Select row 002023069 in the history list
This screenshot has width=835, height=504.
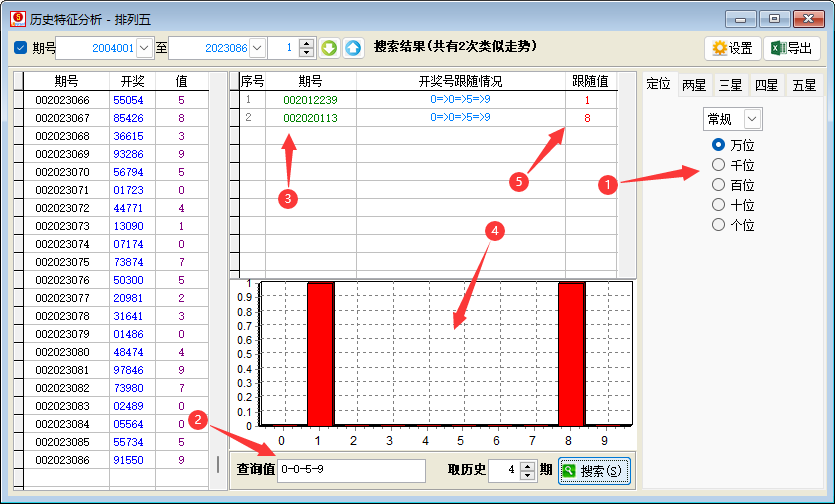pyautogui.click(x=116, y=154)
